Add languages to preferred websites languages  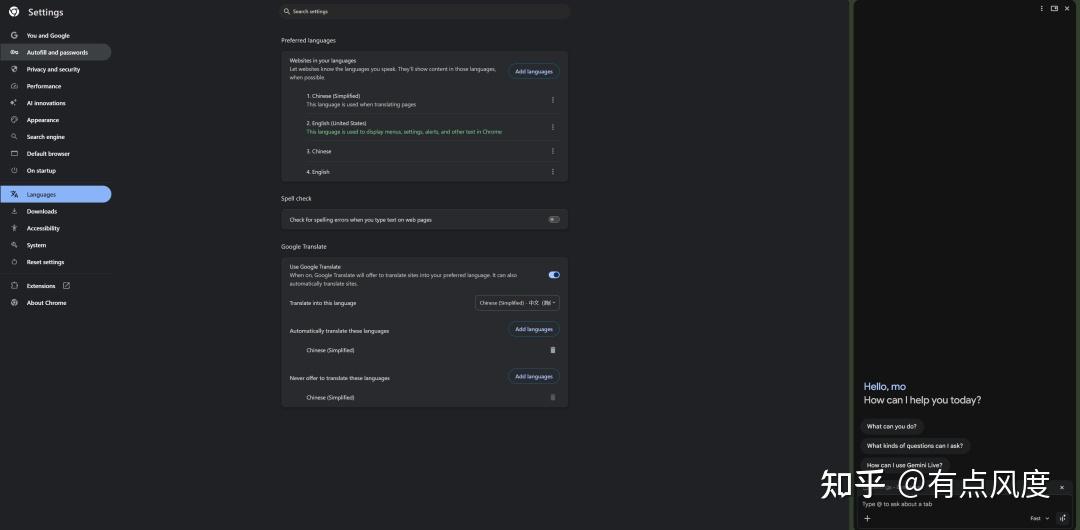click(534, 72)
